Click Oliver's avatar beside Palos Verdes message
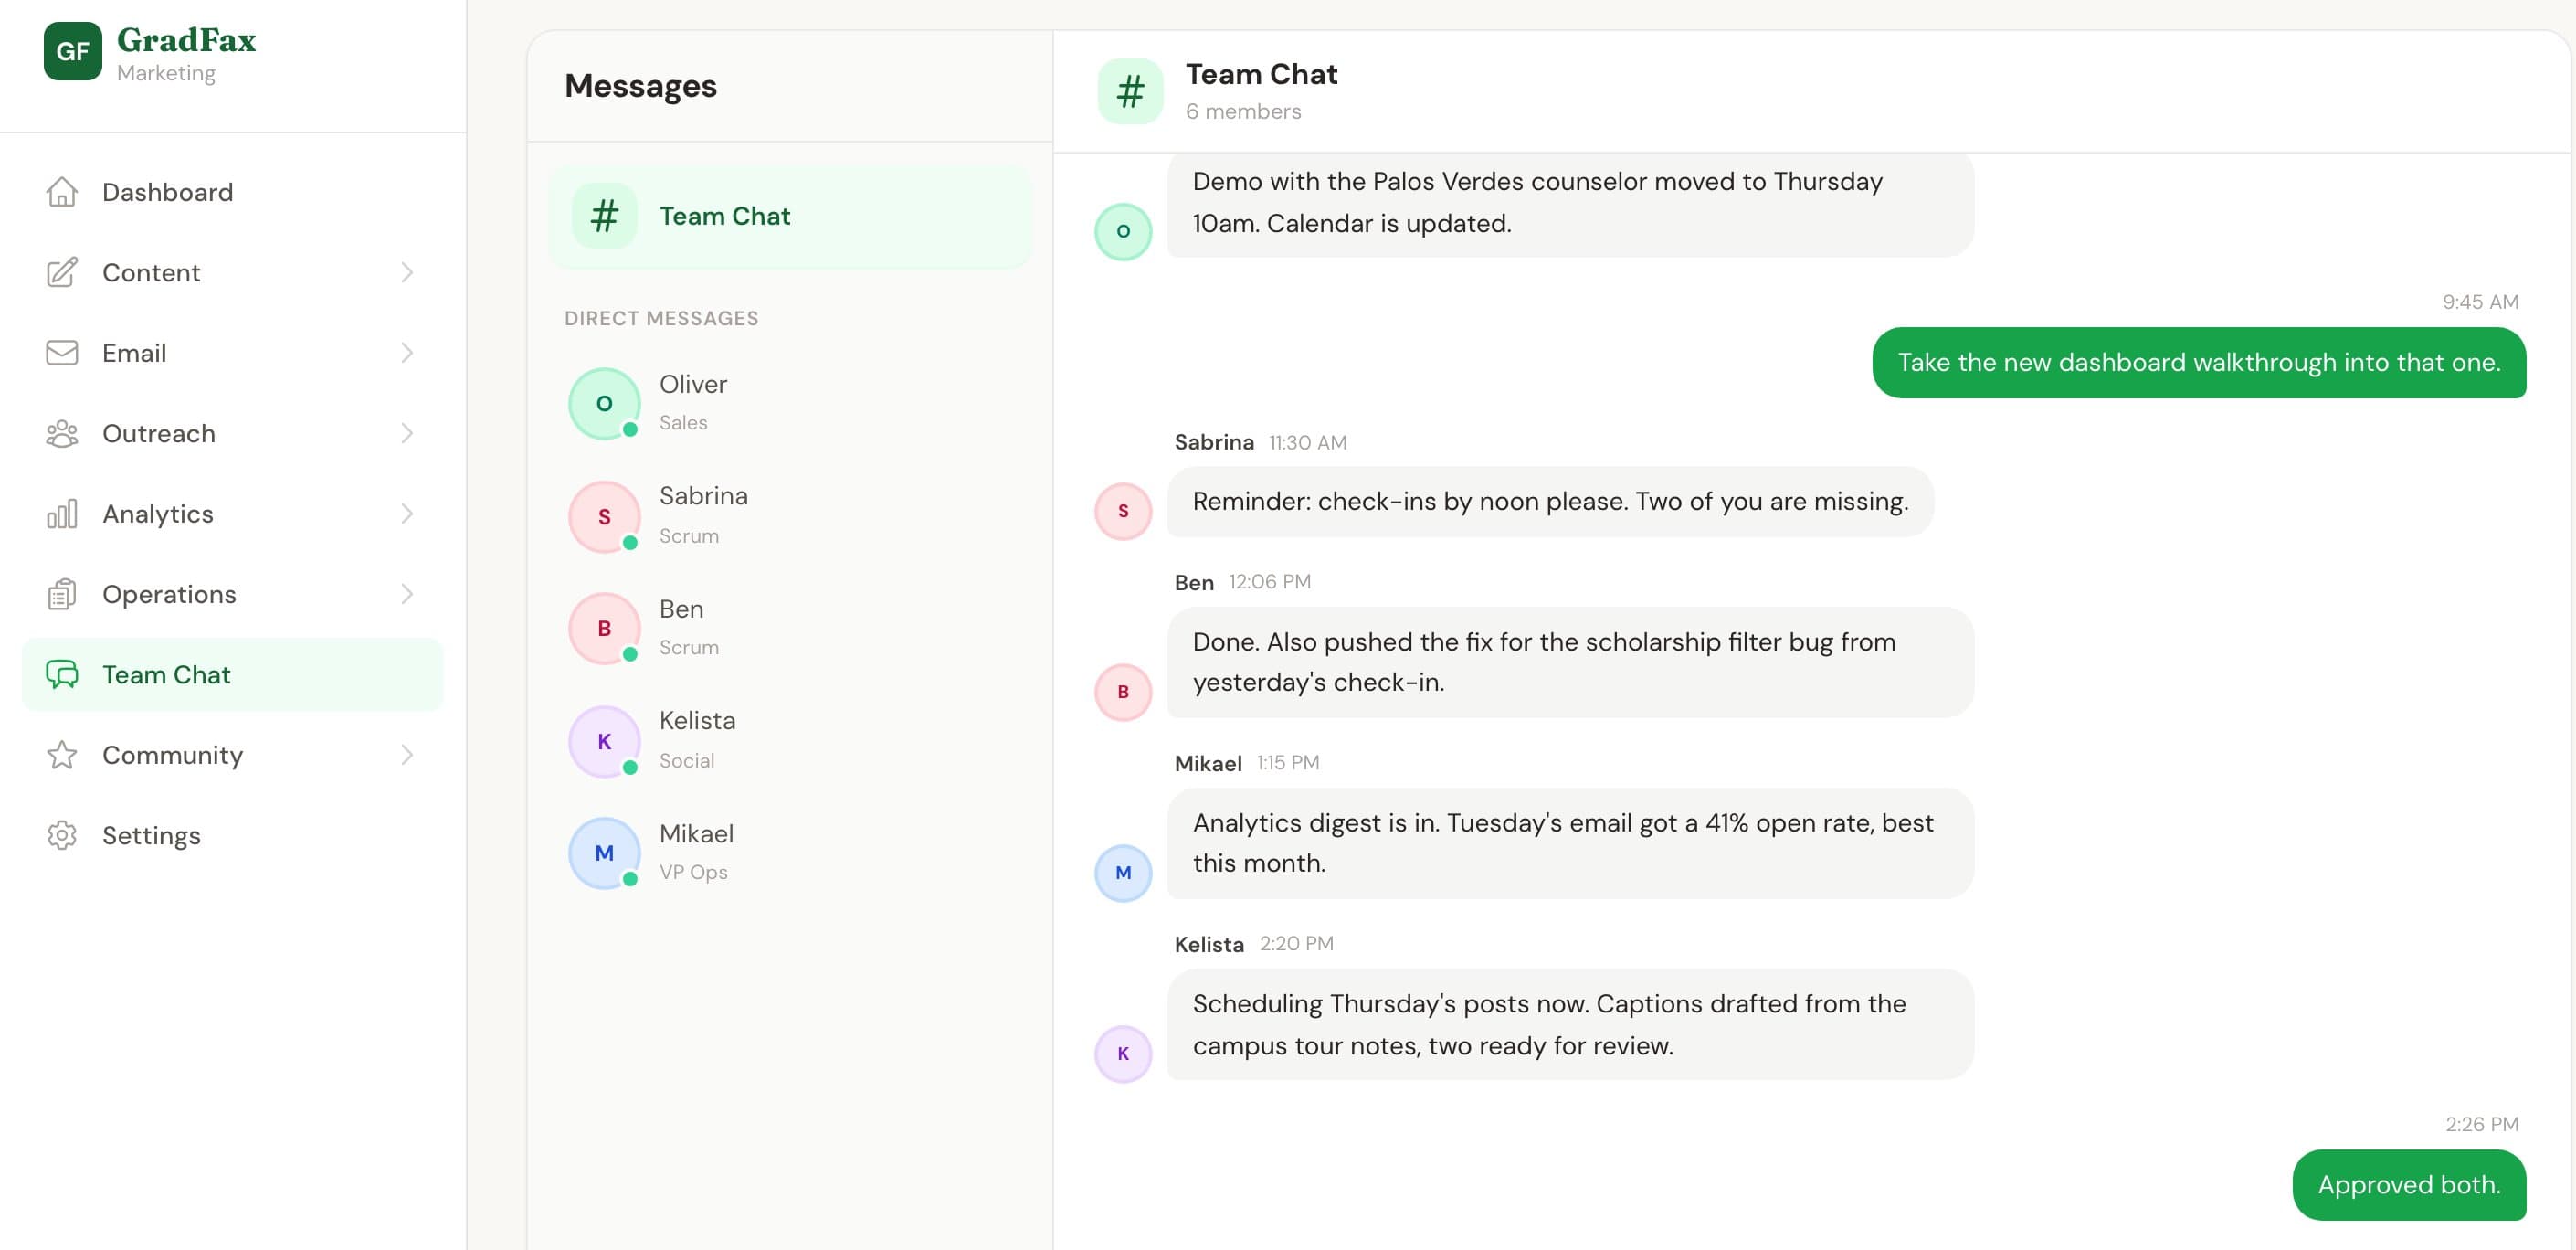This screenshot has height=1250, width=2576. pyautogui.click(x=1123, y=232)
